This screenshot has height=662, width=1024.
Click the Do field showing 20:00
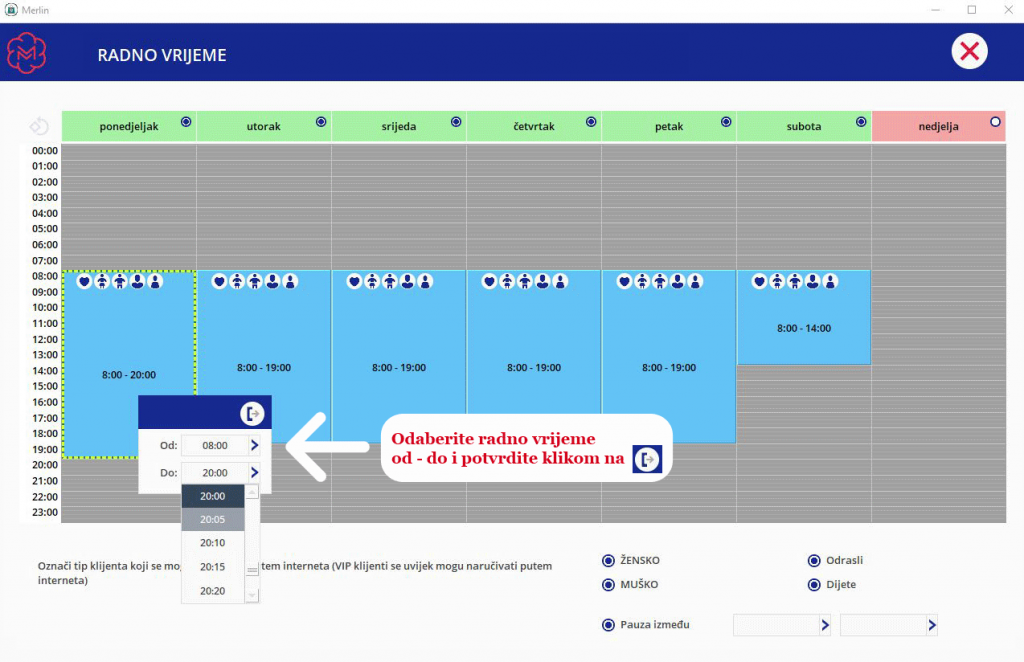click(215, 473)
